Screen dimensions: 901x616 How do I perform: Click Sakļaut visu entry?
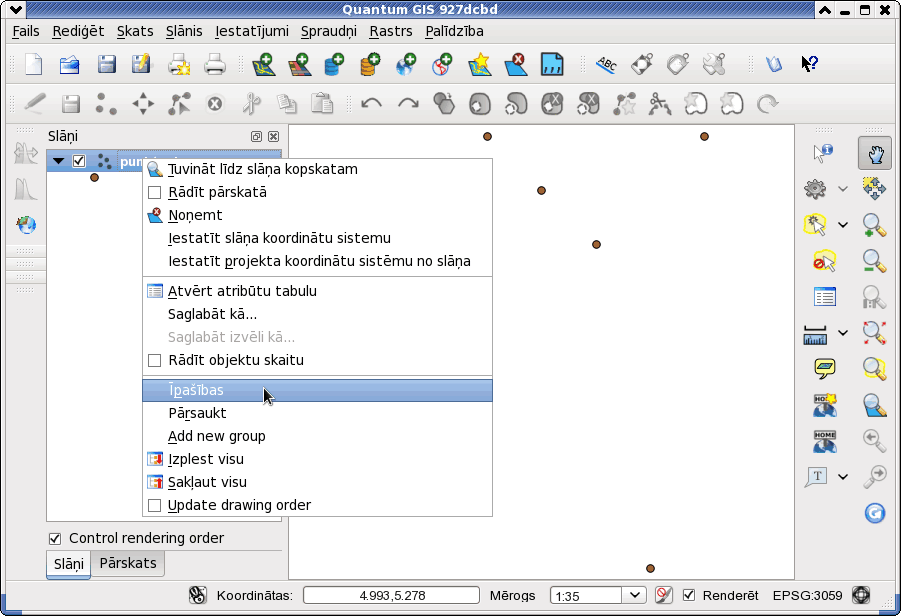coord(317,482)
